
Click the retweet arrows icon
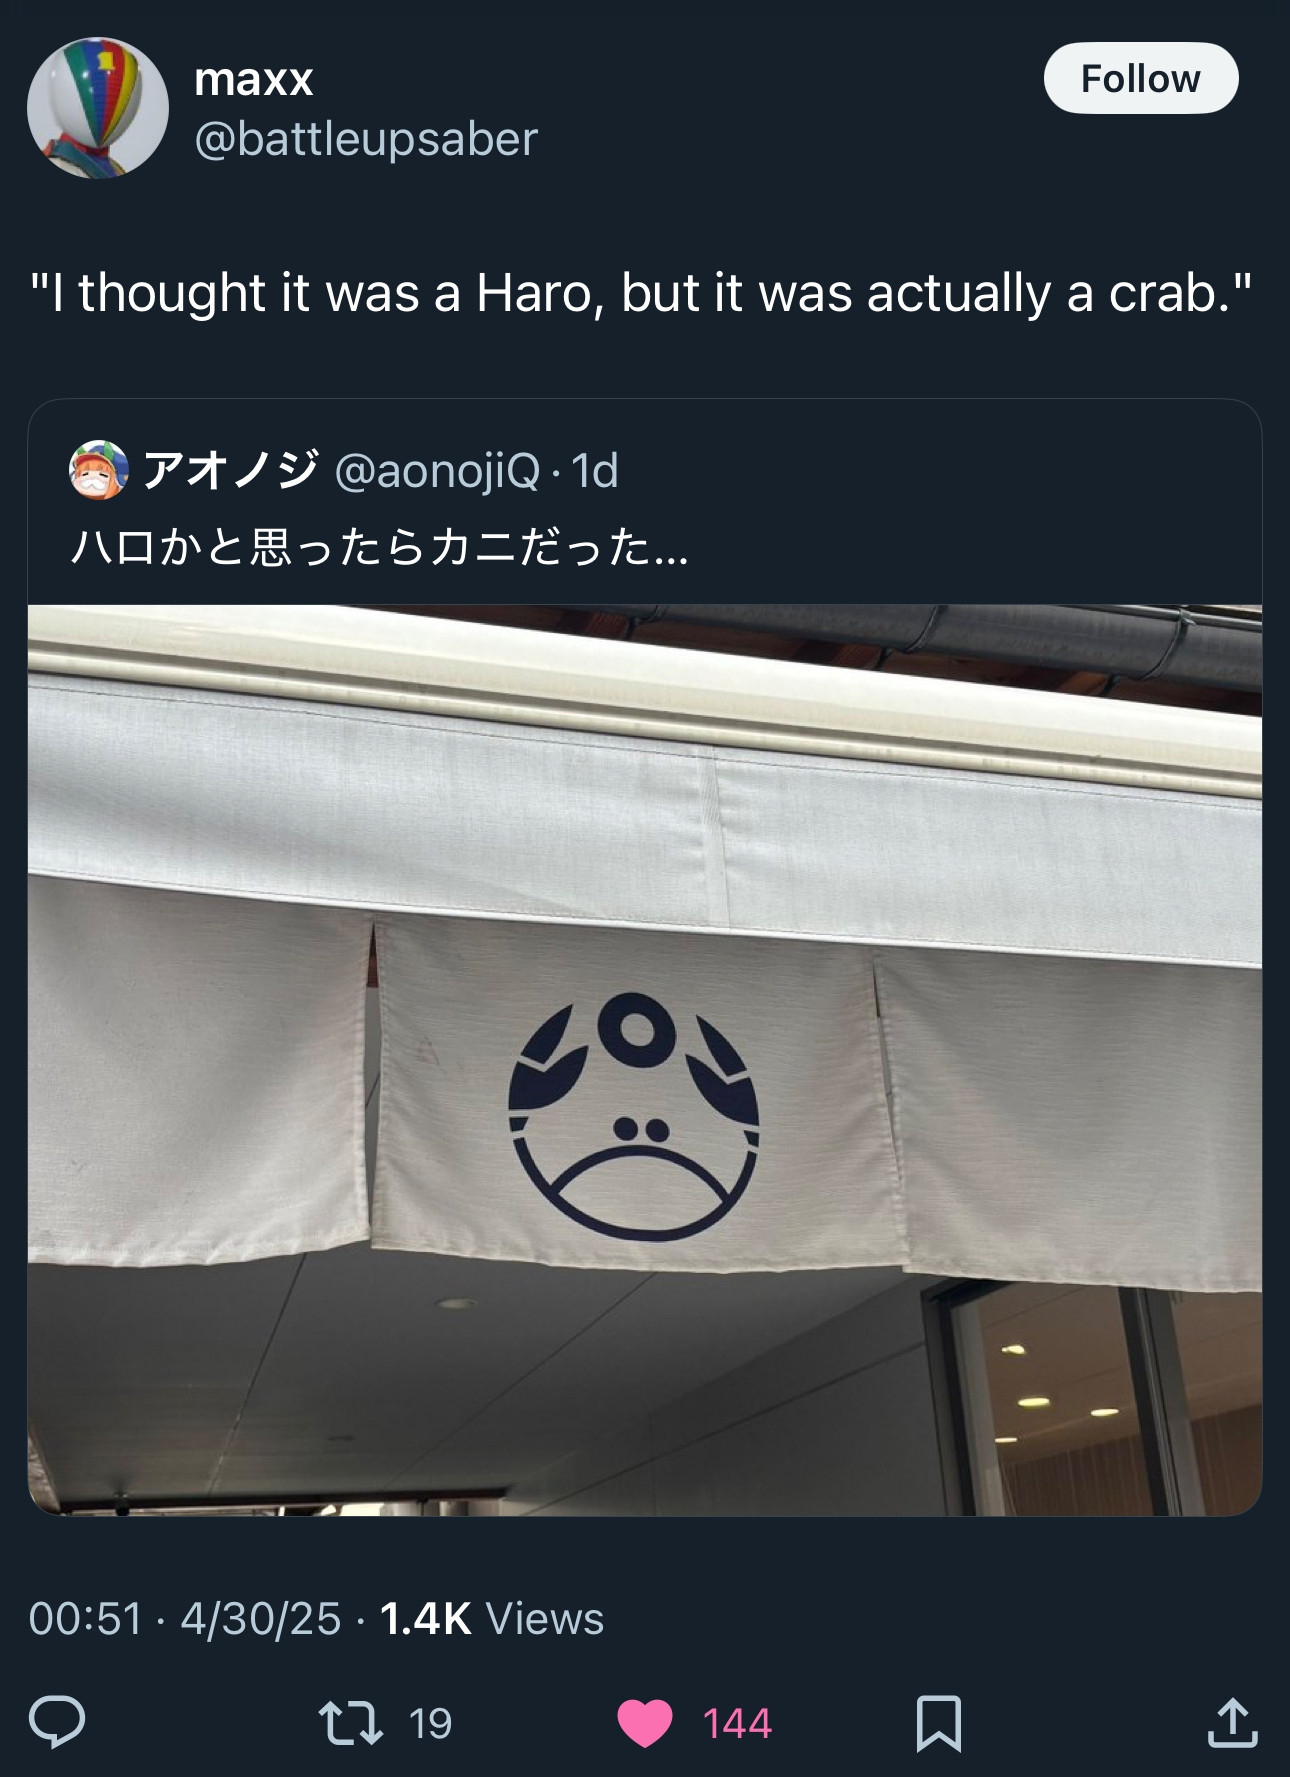tap(350, 1723)
